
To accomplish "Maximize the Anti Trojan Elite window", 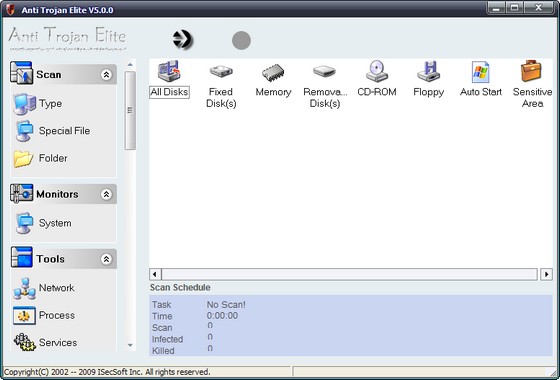I will 514,8.
